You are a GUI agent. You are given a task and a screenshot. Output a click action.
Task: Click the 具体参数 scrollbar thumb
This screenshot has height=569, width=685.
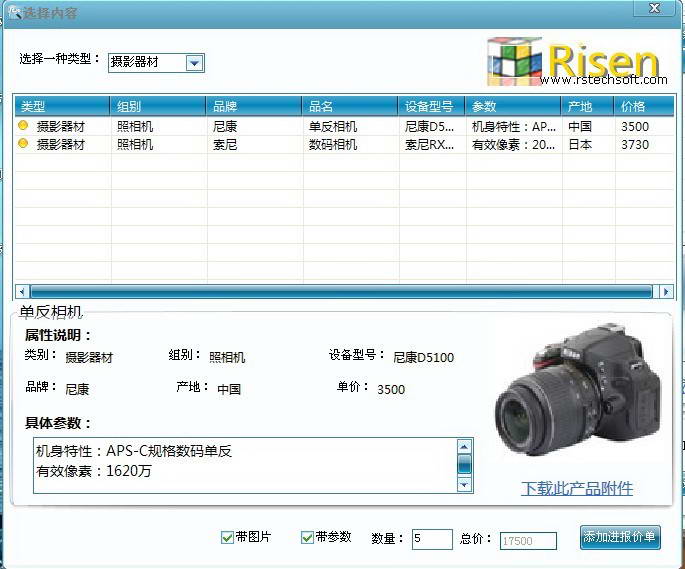[464, 465]
